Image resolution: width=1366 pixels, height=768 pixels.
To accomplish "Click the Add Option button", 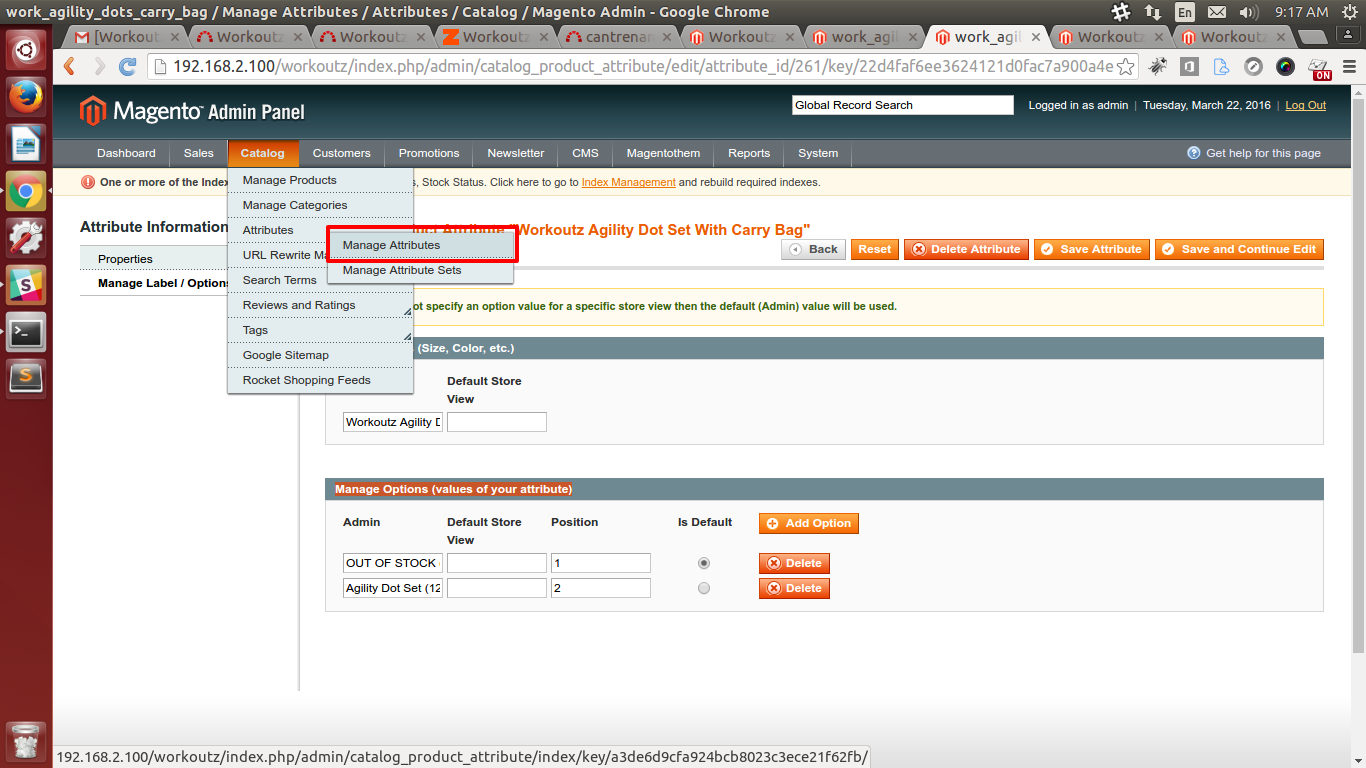I will click(809, 523).
